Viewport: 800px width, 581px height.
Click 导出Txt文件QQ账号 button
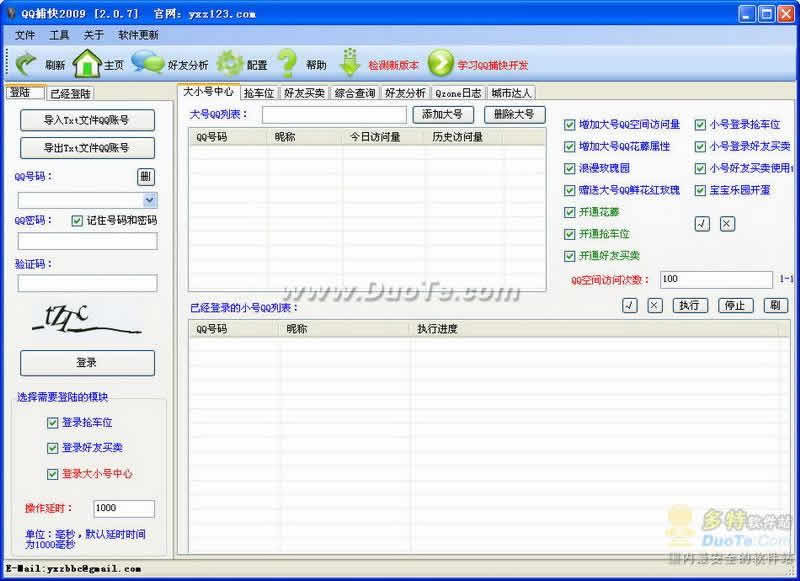click(x=87, y=148)
